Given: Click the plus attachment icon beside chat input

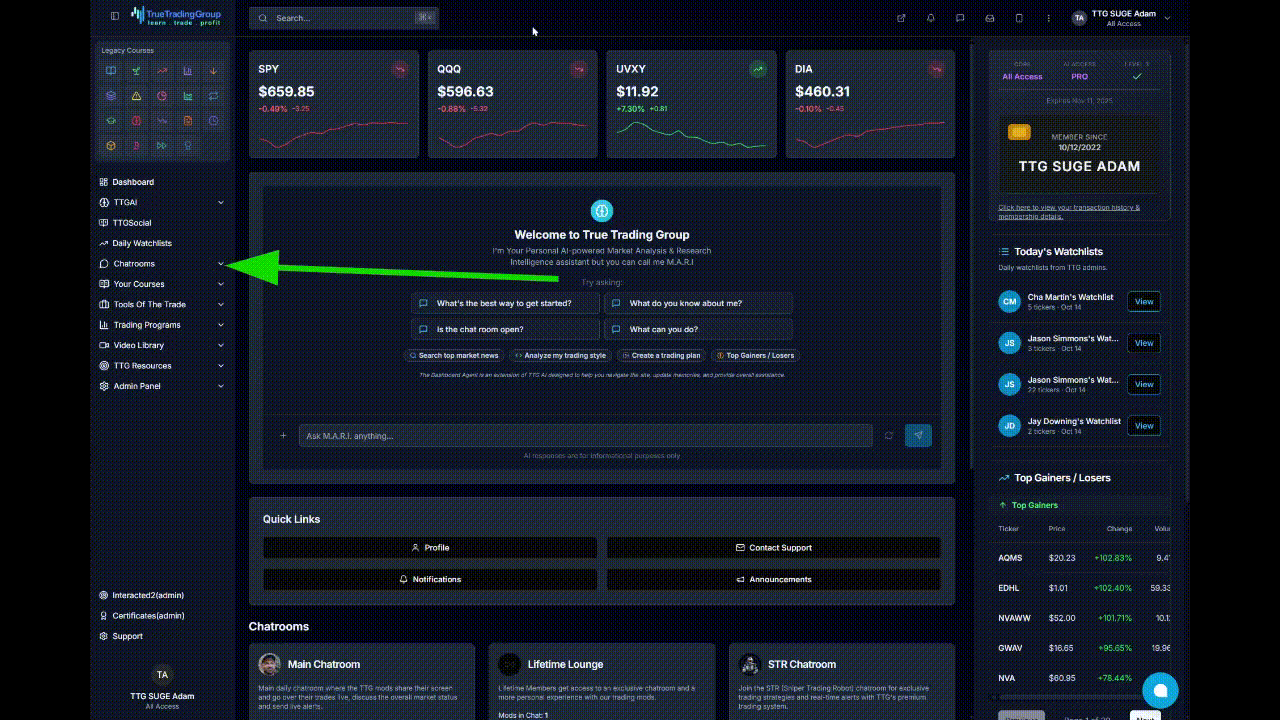Looking at the screenshot, I should [283, 435].
